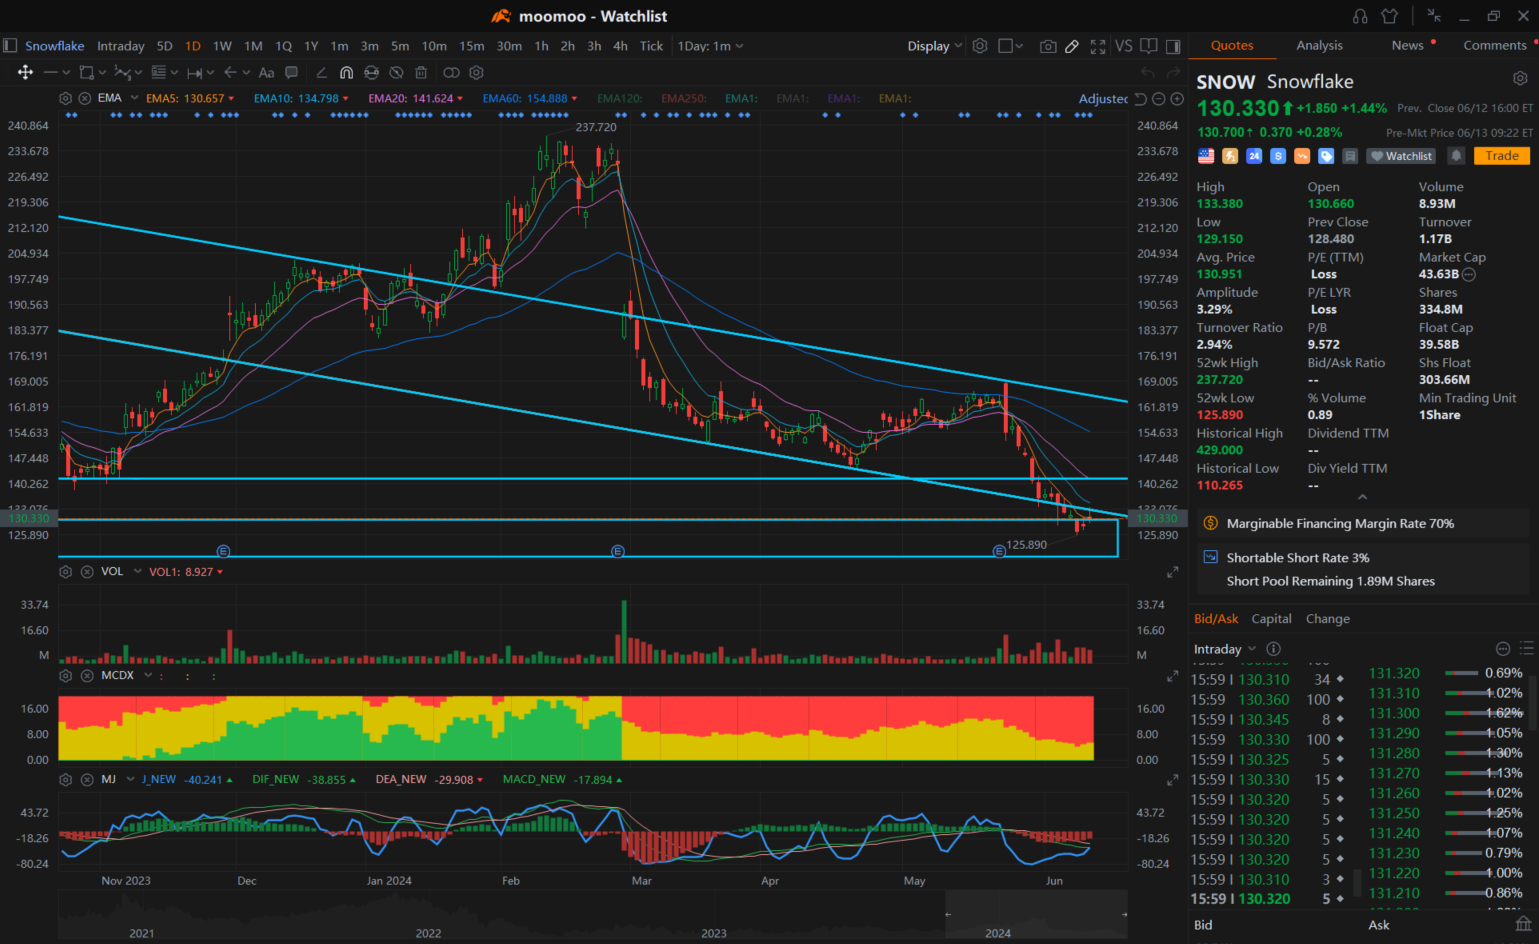The height and width of the screenshot is (944, 1539).
Task: Click the Watchlist heart button
Action: point(1402,156)
